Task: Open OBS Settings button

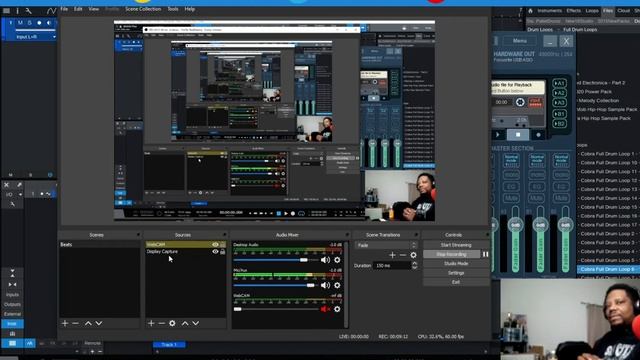Action: (x=456, y=273)
